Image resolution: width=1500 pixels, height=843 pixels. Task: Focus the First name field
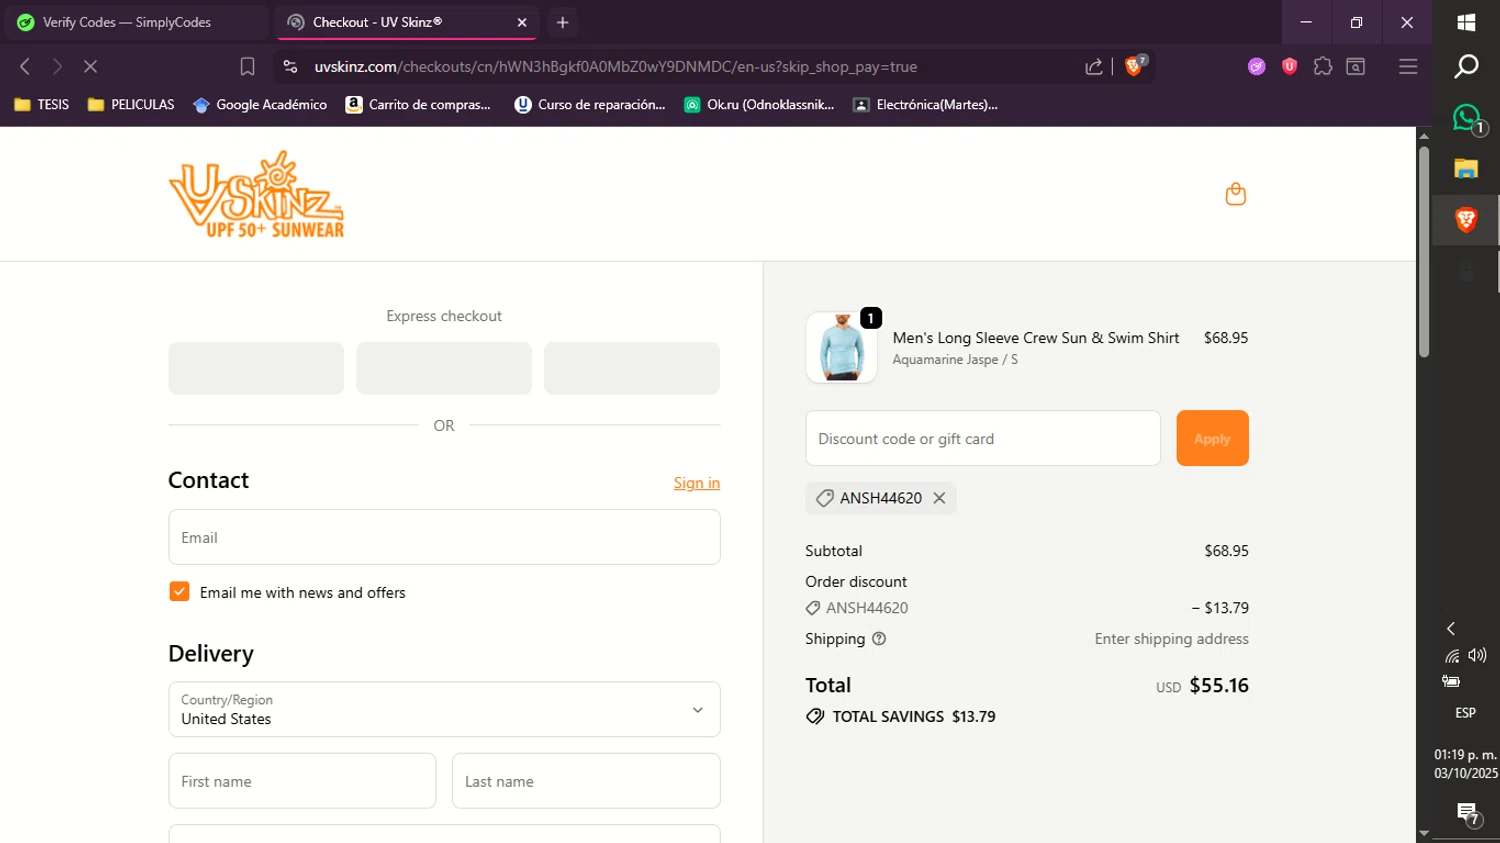[302, 781]
